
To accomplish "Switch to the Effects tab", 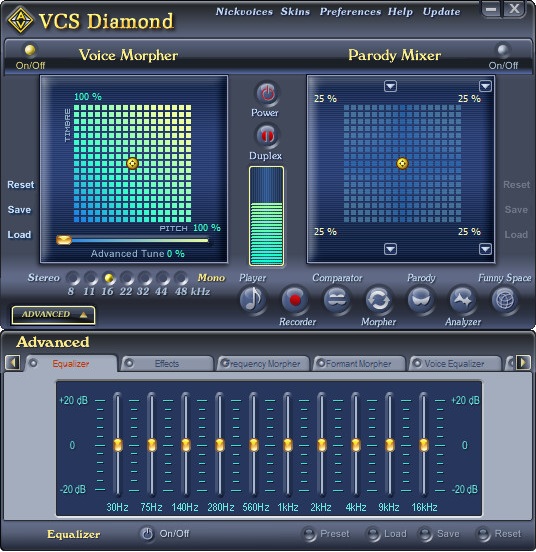I will (167, 364).
